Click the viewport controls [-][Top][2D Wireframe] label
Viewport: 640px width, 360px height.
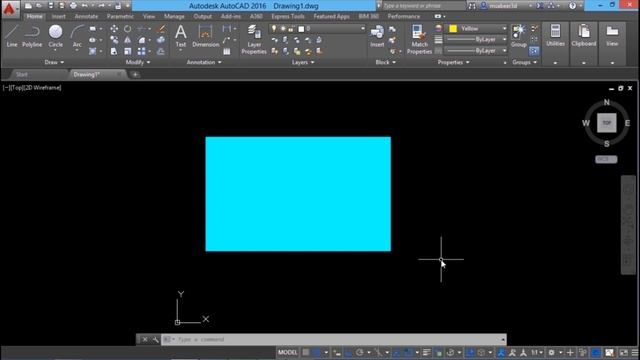click(32, 88)
